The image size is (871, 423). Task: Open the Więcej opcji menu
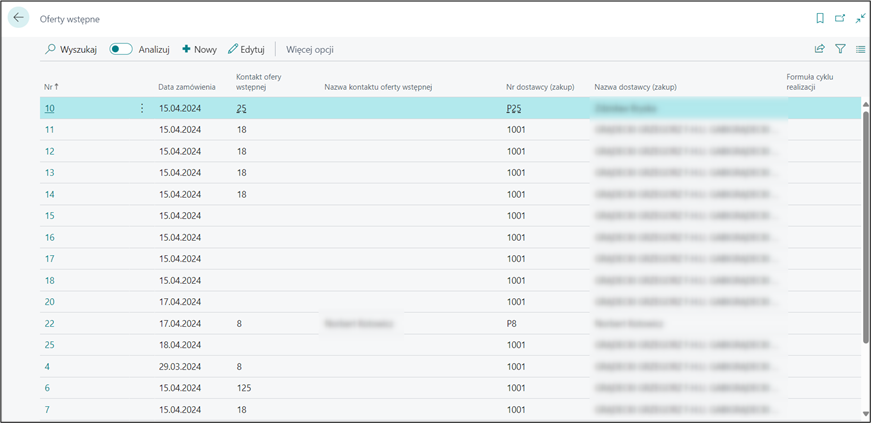coord(310,49)
